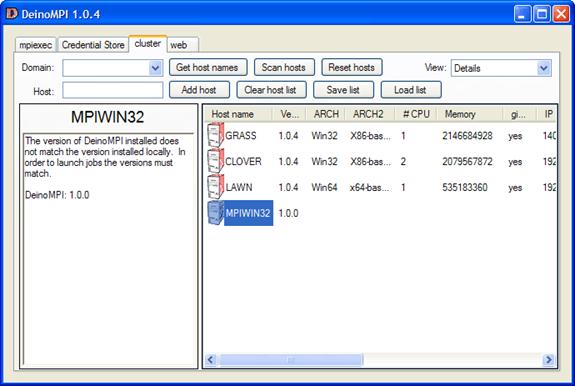Switch to the mpiexec tab
Image resolution: width=575 pixels, height=386 pixels.
click(x=35, y=45)
